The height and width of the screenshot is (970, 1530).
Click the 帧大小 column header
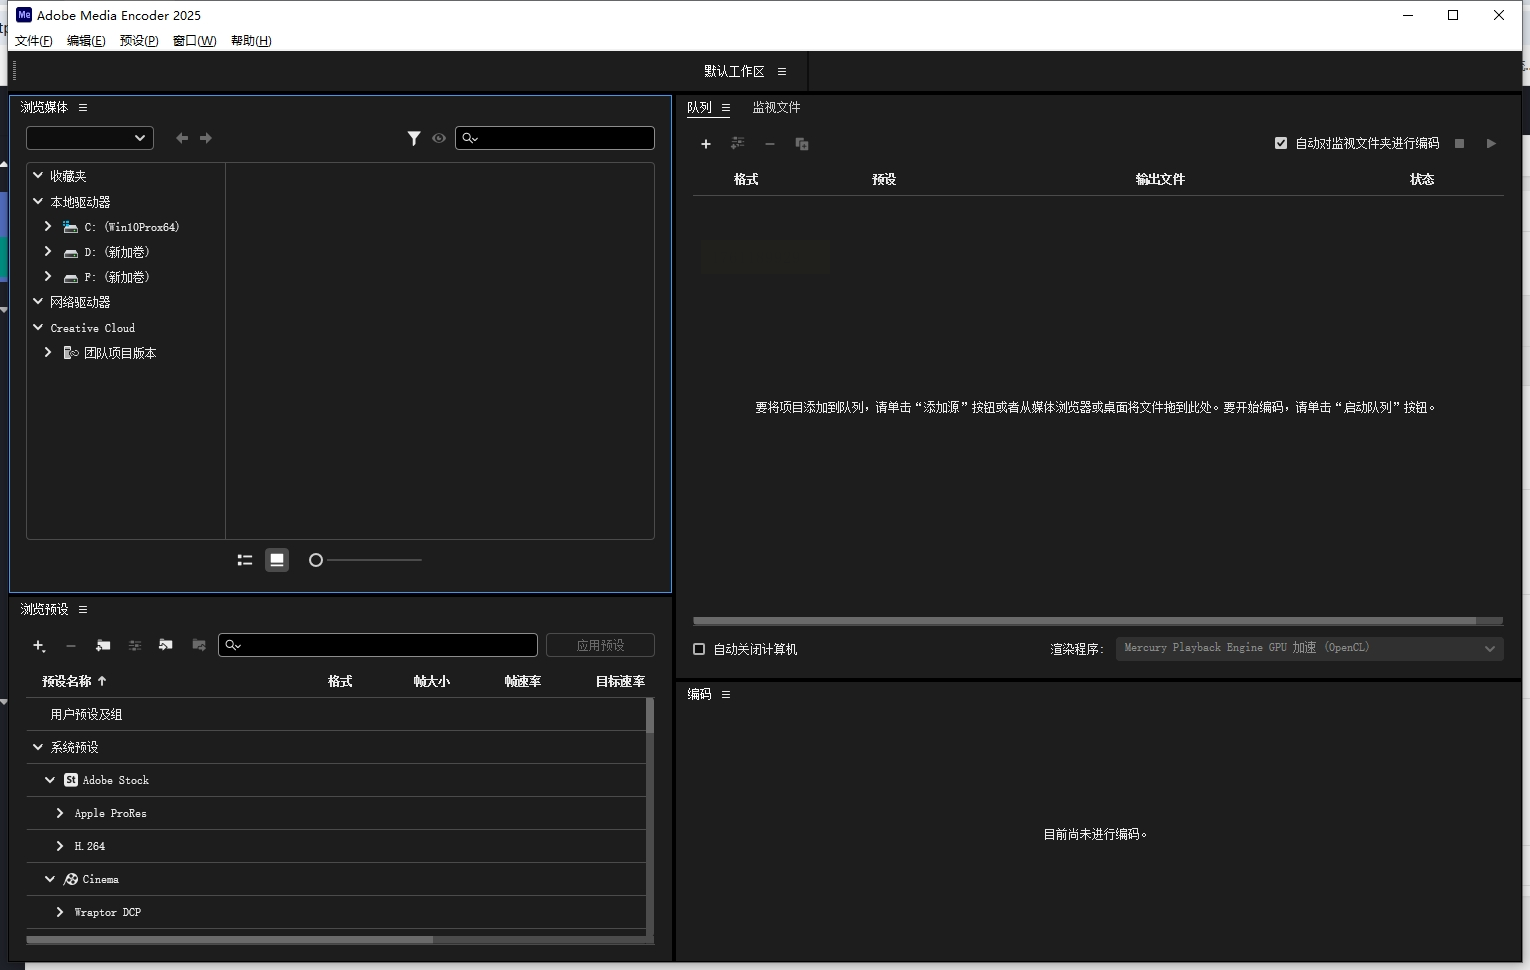(x=432, y=681)
